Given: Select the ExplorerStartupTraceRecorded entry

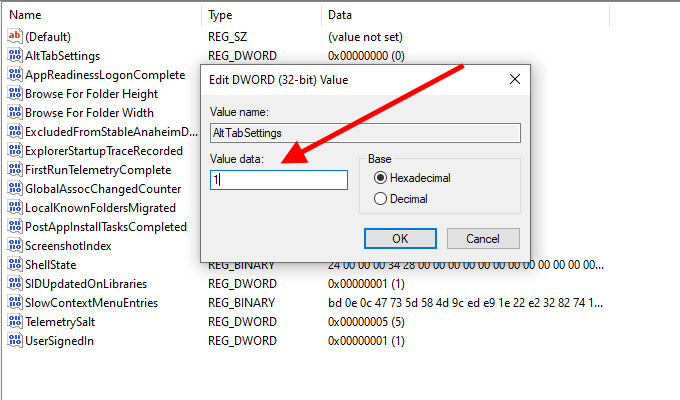Looking at the screenshot, I should click(104, 151).
